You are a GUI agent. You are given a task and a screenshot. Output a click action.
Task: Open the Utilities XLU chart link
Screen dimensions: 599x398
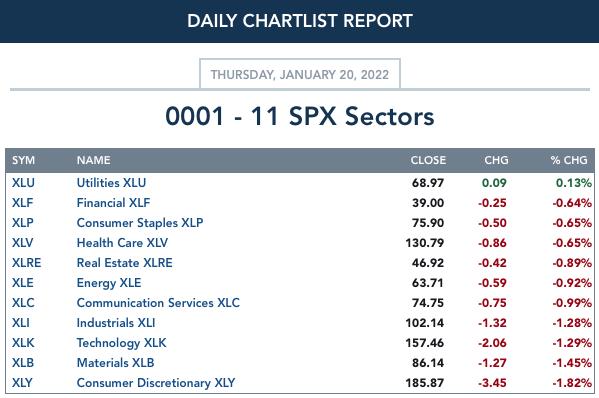111,183
